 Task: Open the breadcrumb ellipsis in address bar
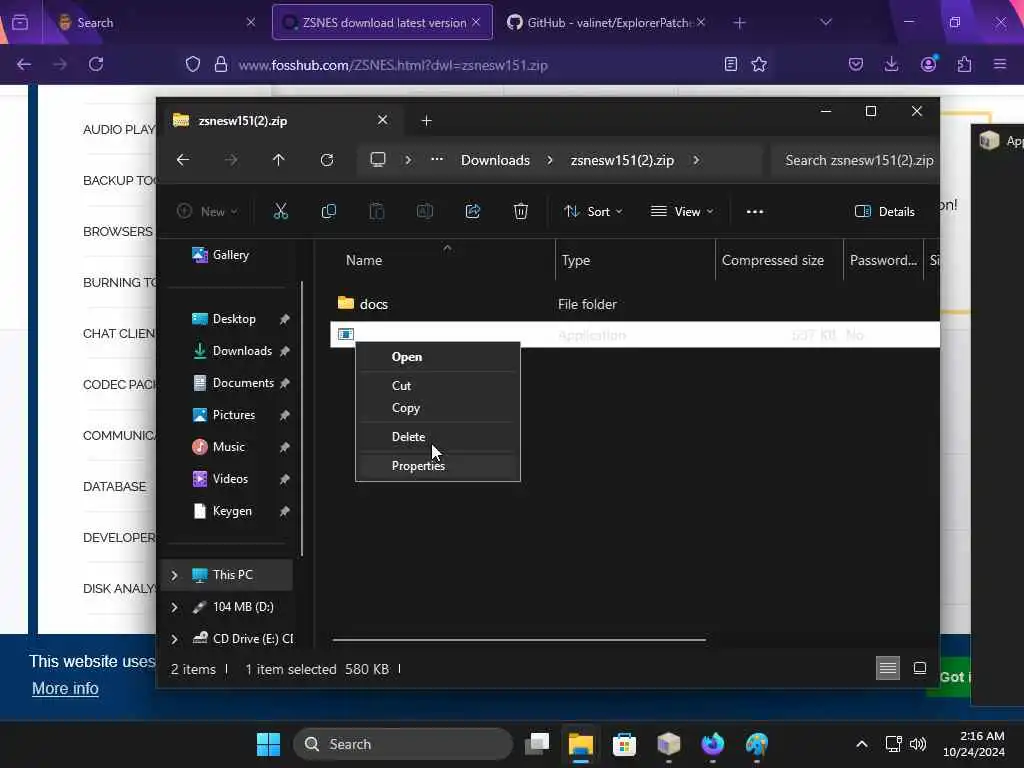click(x=437, y=160)
